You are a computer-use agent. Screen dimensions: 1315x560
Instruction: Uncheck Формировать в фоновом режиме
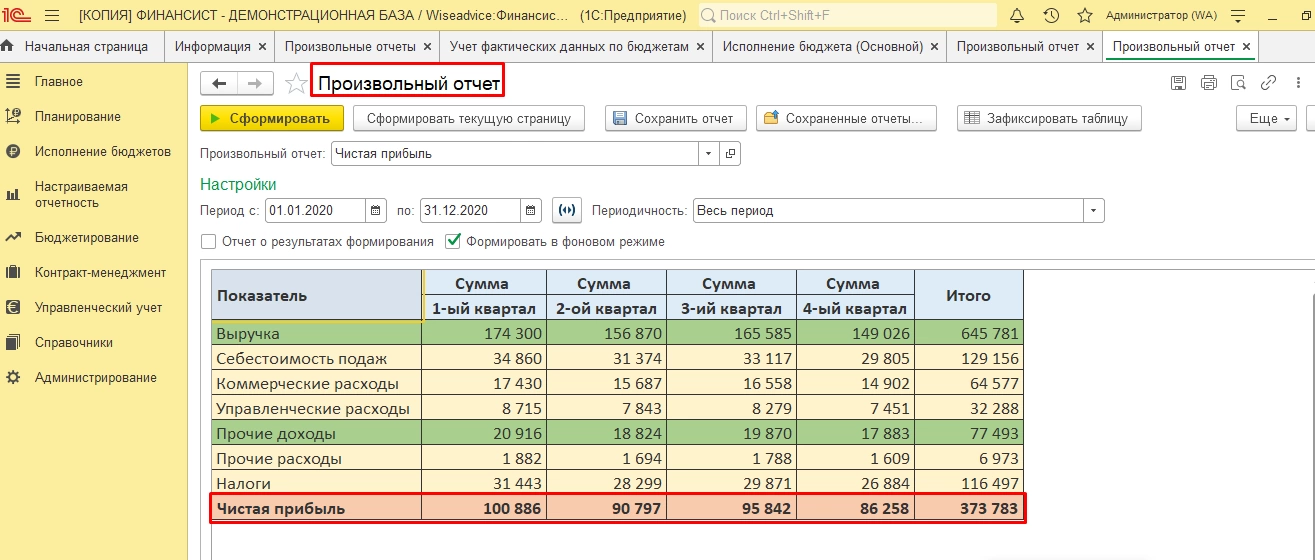(454, 242)
